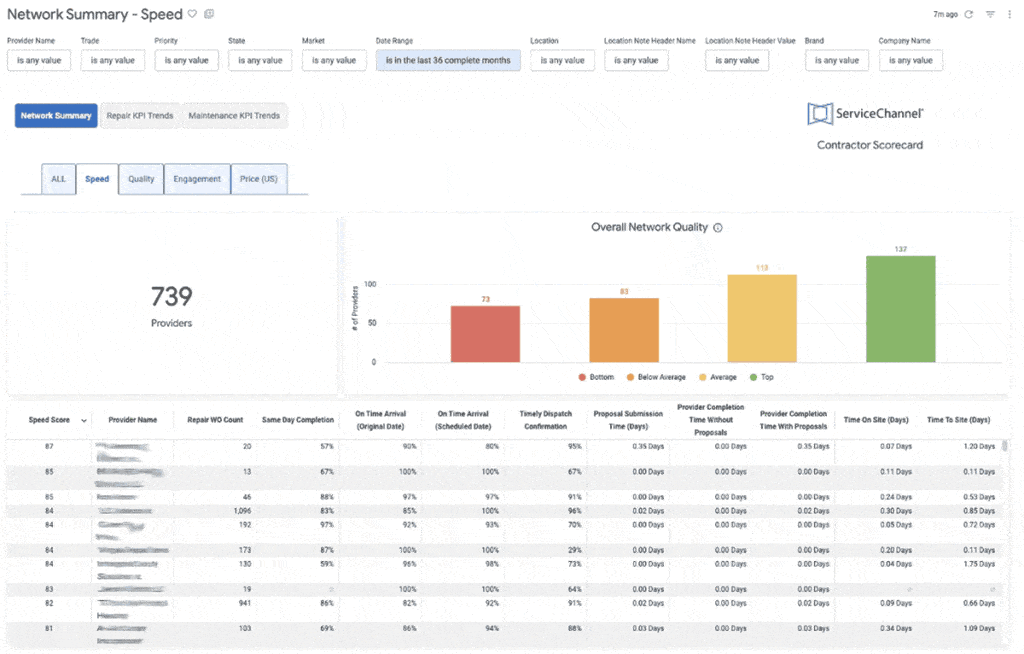Click the favorite heart icon beside the title

(193, 14)
